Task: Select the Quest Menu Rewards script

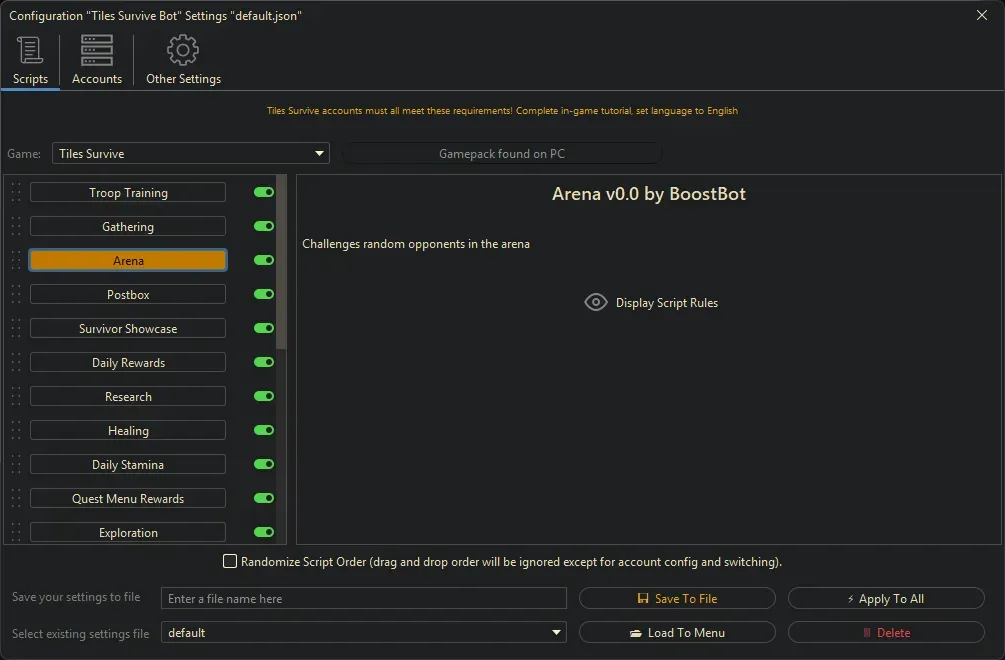Action: pyautogui.click(x=128, y=499)
